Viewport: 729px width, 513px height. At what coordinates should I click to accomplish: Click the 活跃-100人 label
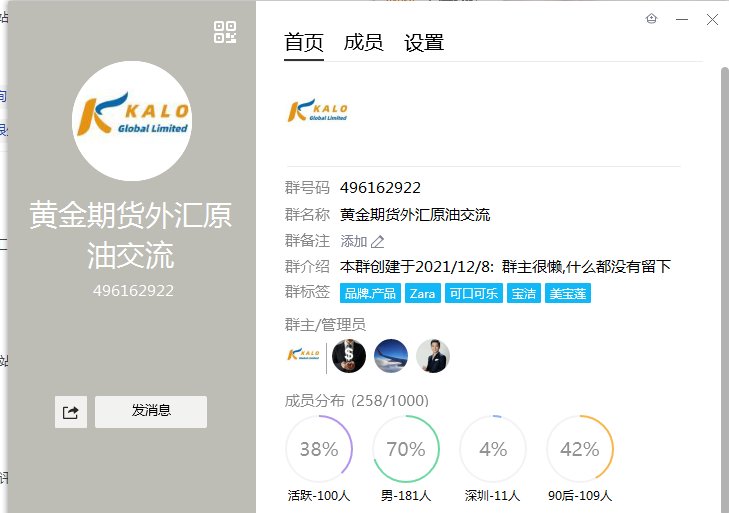pos(319,496)
